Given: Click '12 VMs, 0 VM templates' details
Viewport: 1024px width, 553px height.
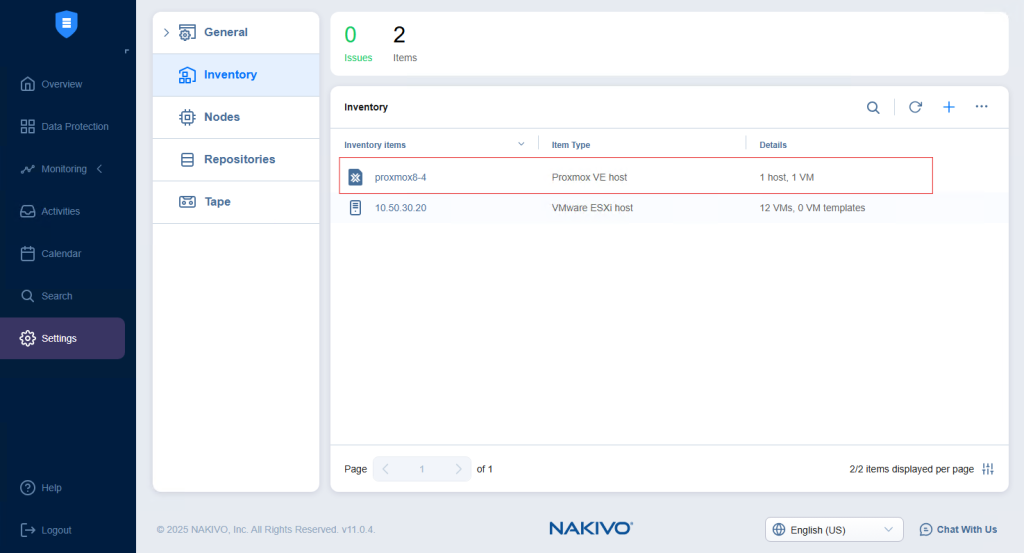Looking at the screenshot, I should tap(812, 208).
